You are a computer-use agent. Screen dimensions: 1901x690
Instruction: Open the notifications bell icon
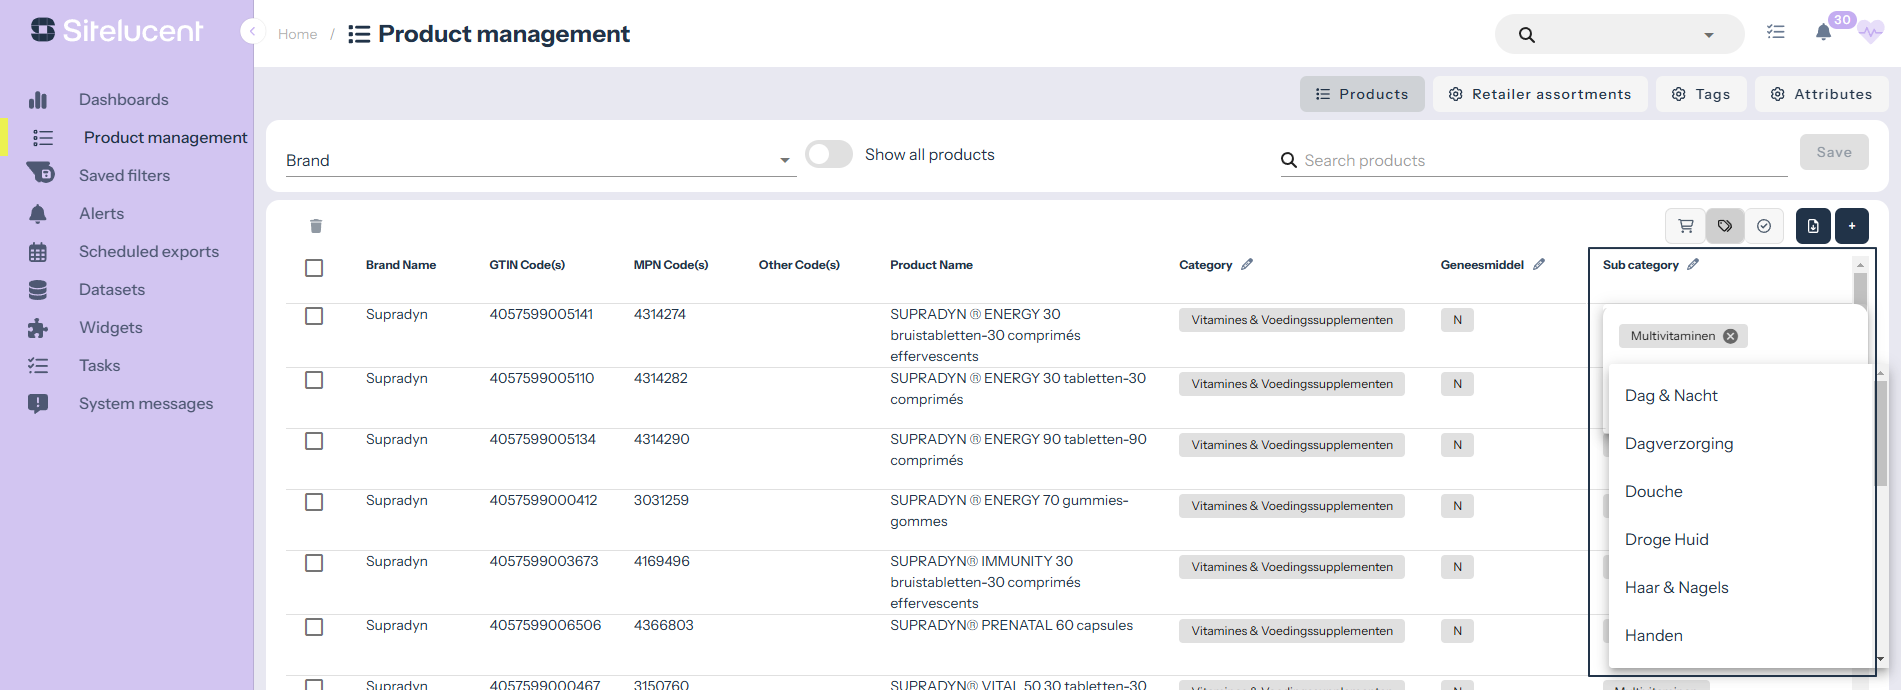point(1823,33)
